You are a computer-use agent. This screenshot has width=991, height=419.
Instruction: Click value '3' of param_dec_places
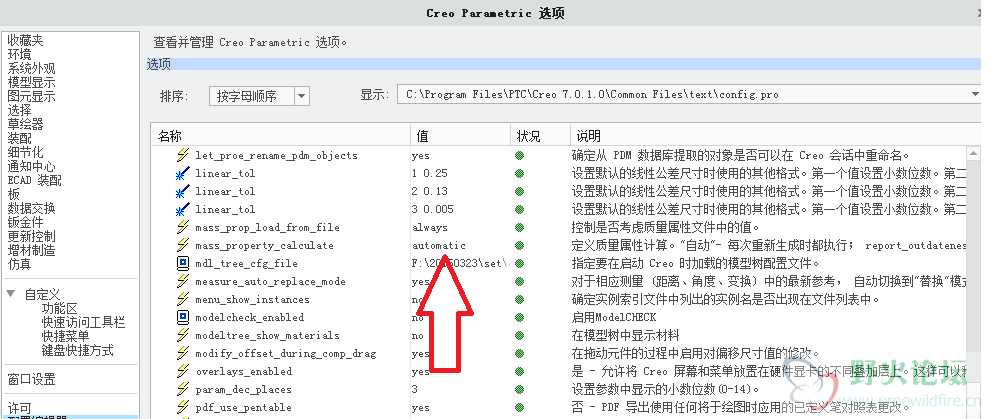pos(415,389)
